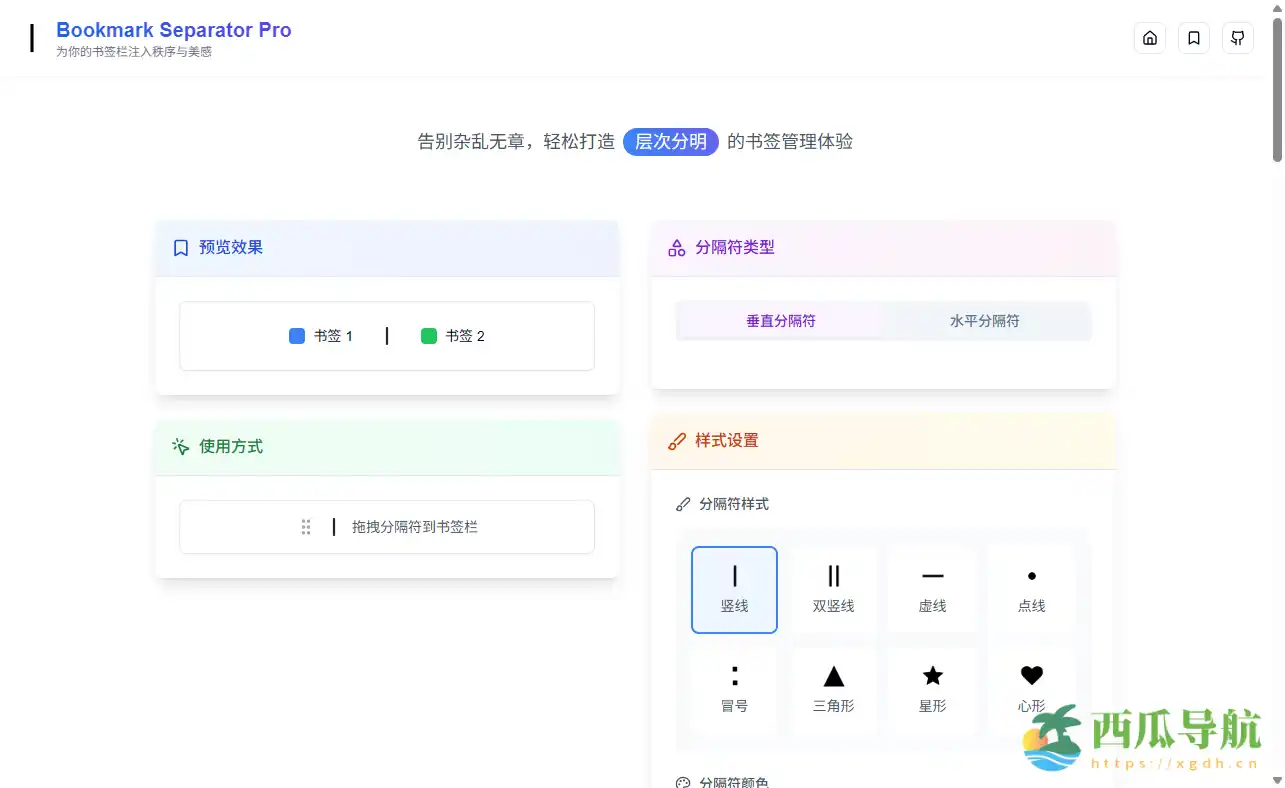Image resolution: width=1285 pixels, height=788 pixels.
Task: Switch to 垂直分隔符 vertical separator tab
Action: click(x=780, y=321)
